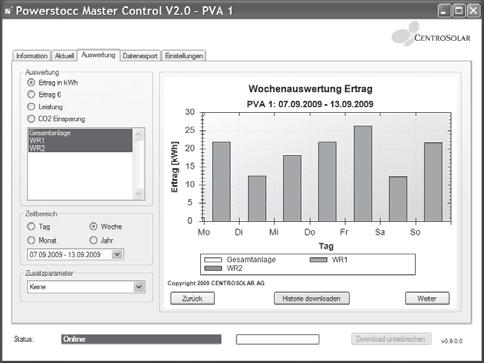
Task: Open the Einstellungen tab
Action: tap(184, 56)
